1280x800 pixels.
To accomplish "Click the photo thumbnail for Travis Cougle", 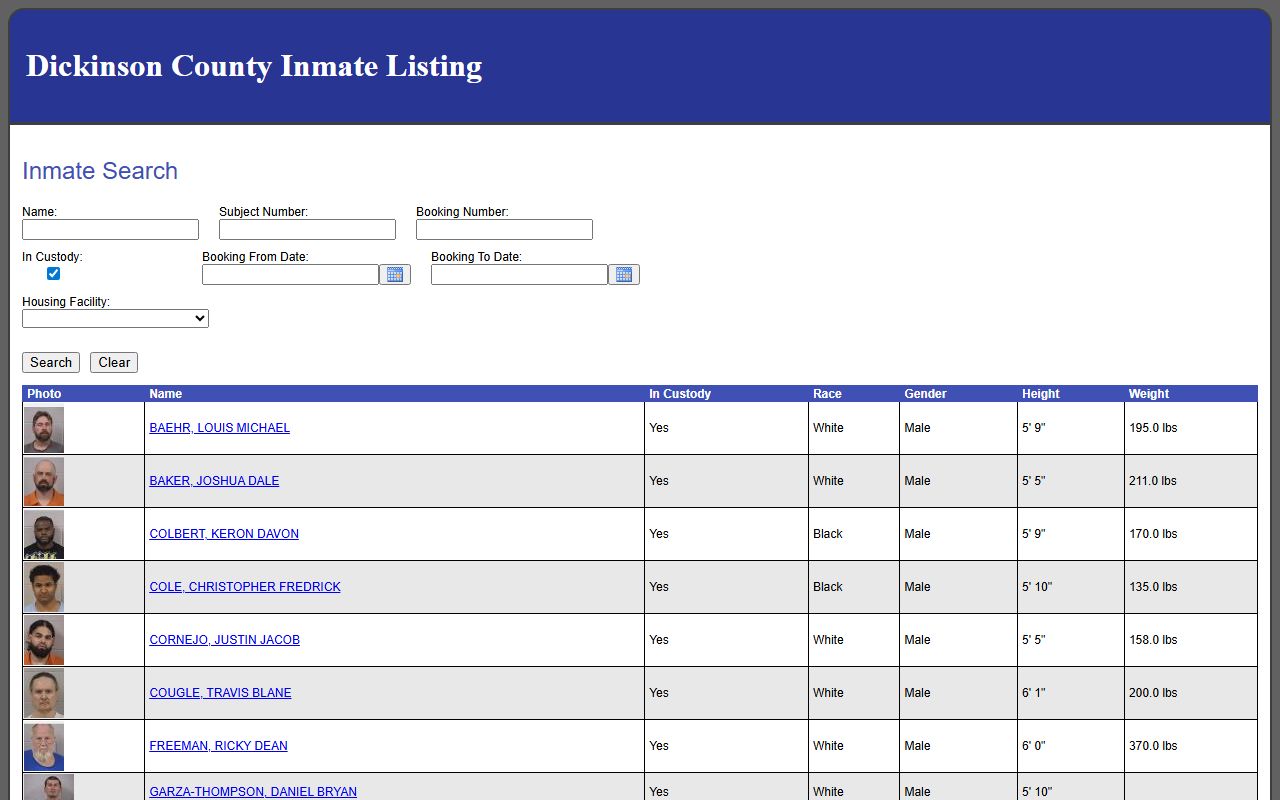I will pyautogui.click(x=44, y=694).
